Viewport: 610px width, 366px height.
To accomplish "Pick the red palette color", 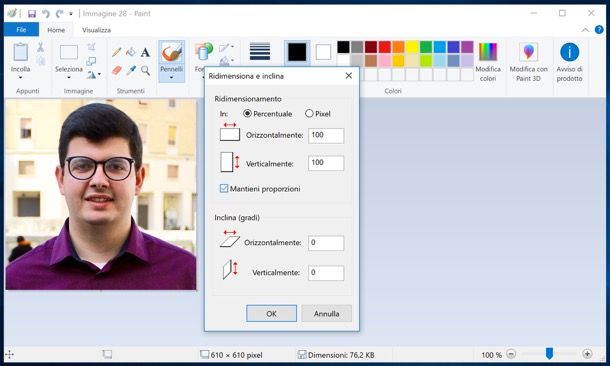I will (x=384, y=47).
